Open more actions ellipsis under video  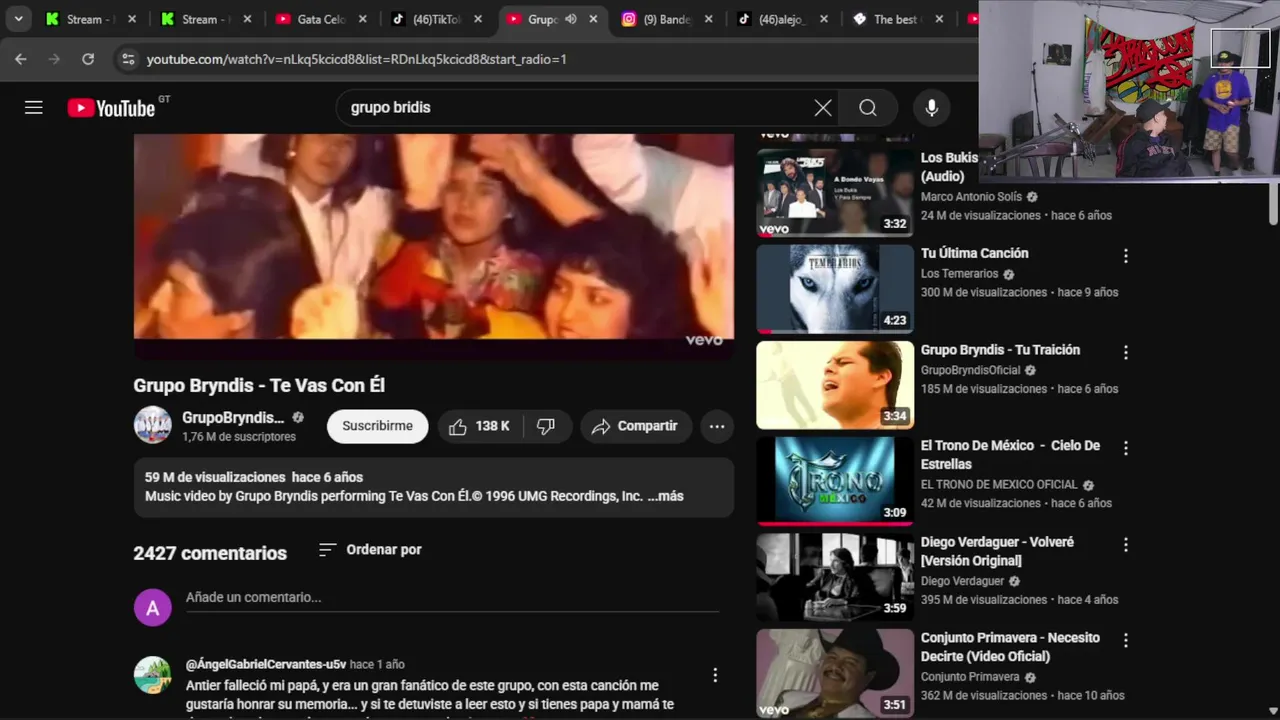[x=717, y=426]
